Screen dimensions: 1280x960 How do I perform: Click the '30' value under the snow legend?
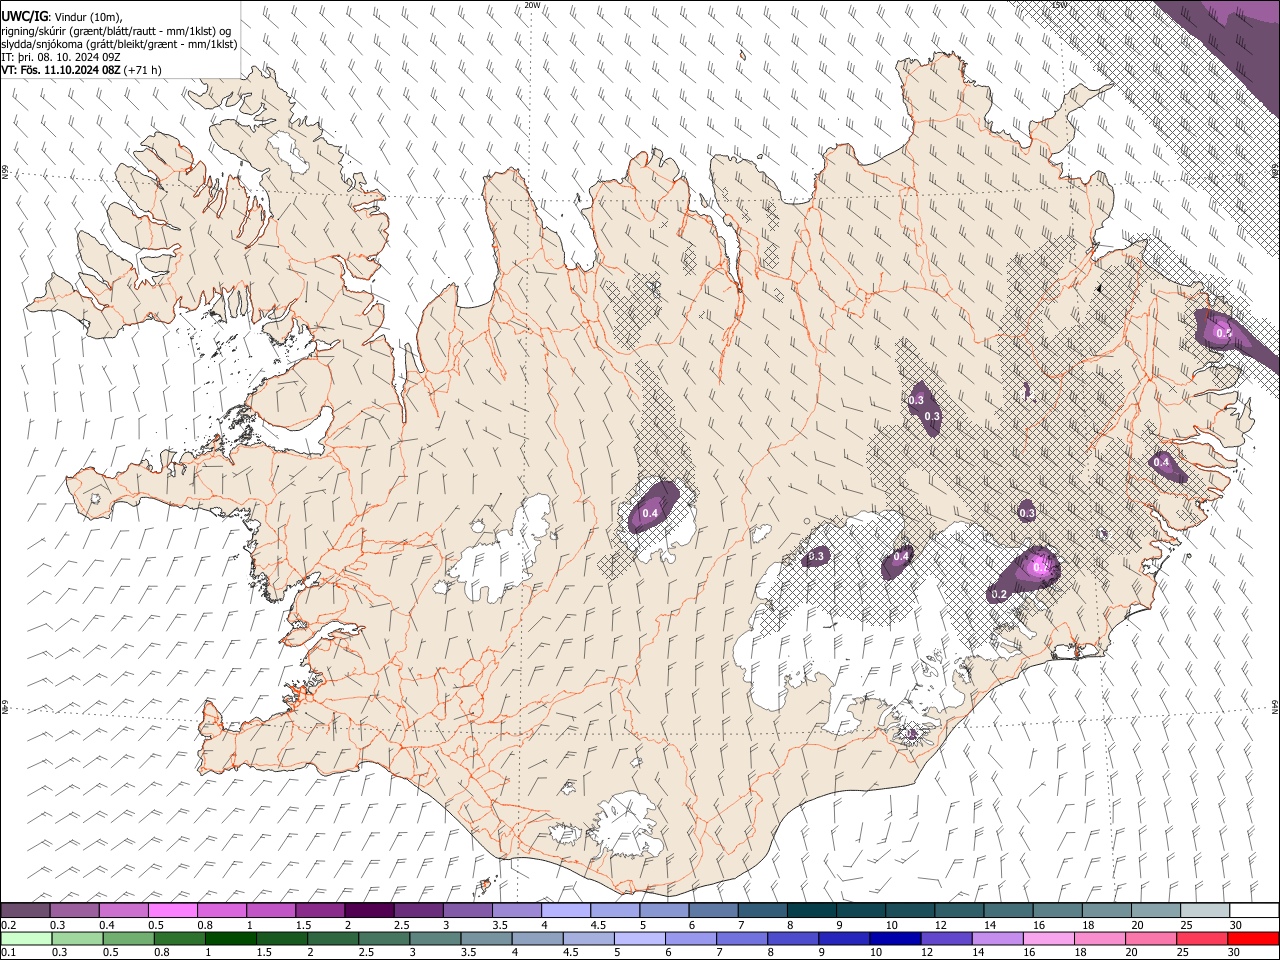(x=1236, y=924)
